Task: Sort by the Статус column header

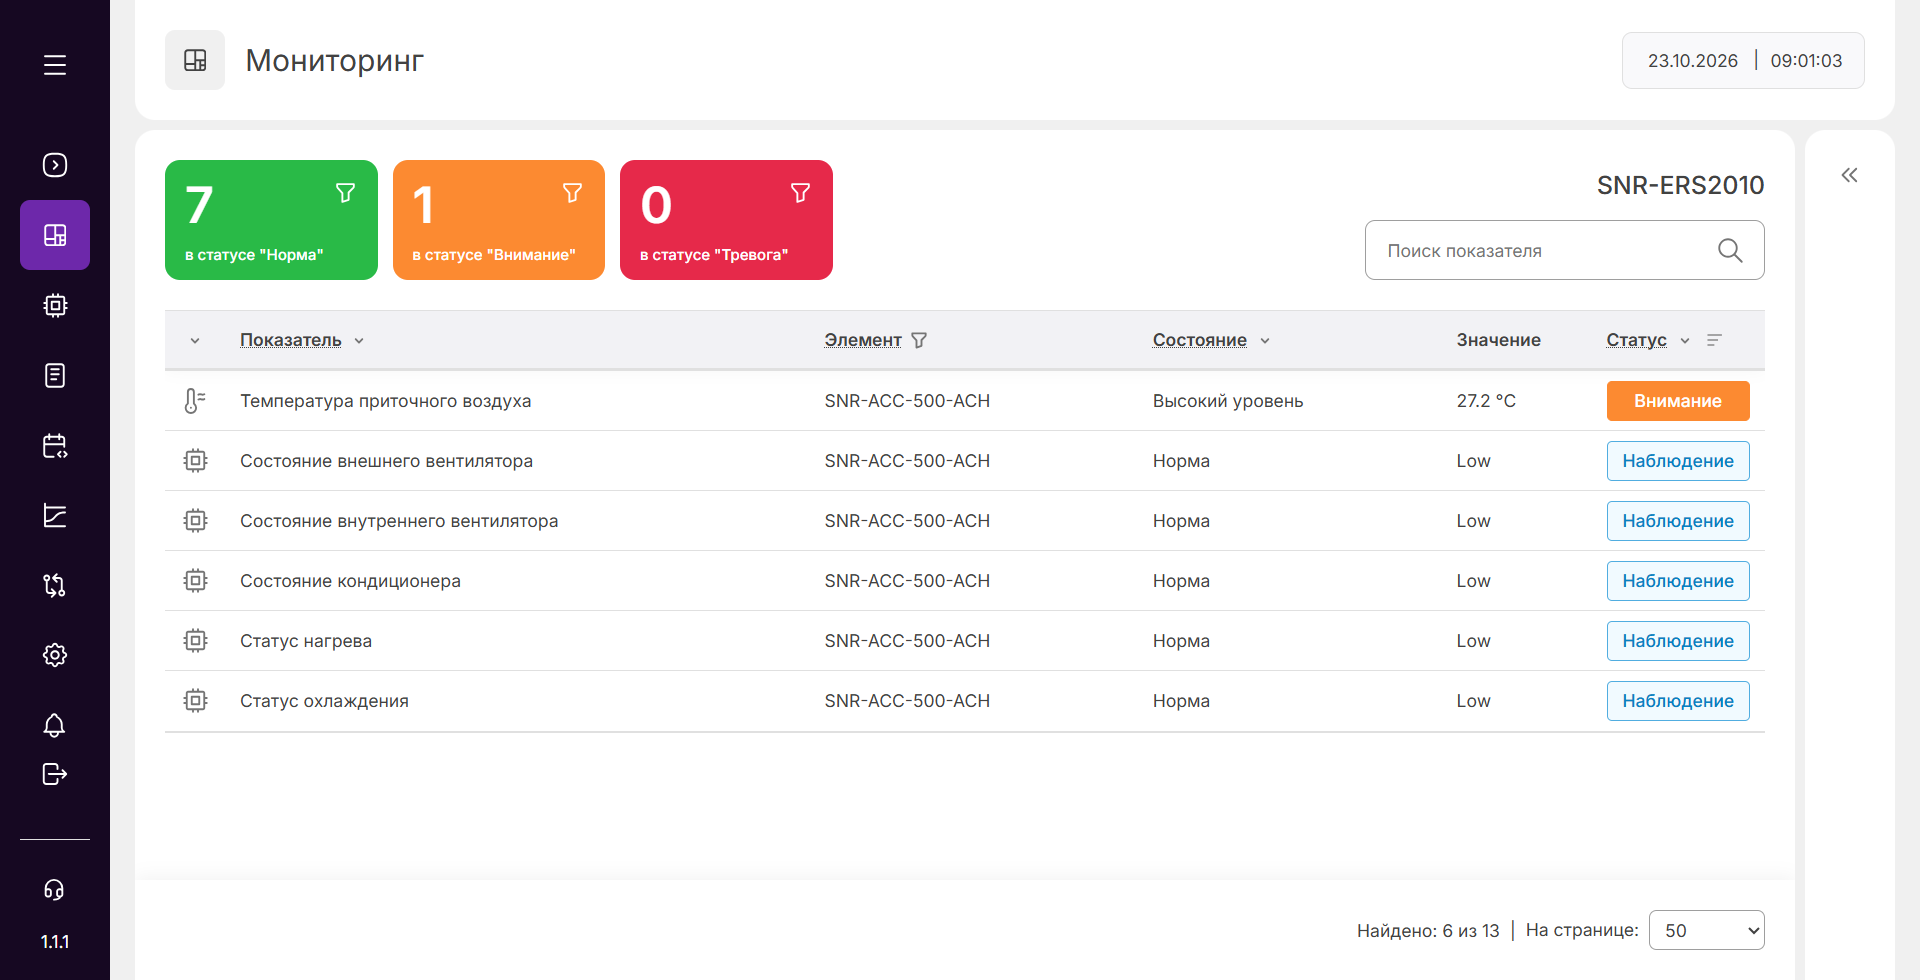Action: 1636,340
